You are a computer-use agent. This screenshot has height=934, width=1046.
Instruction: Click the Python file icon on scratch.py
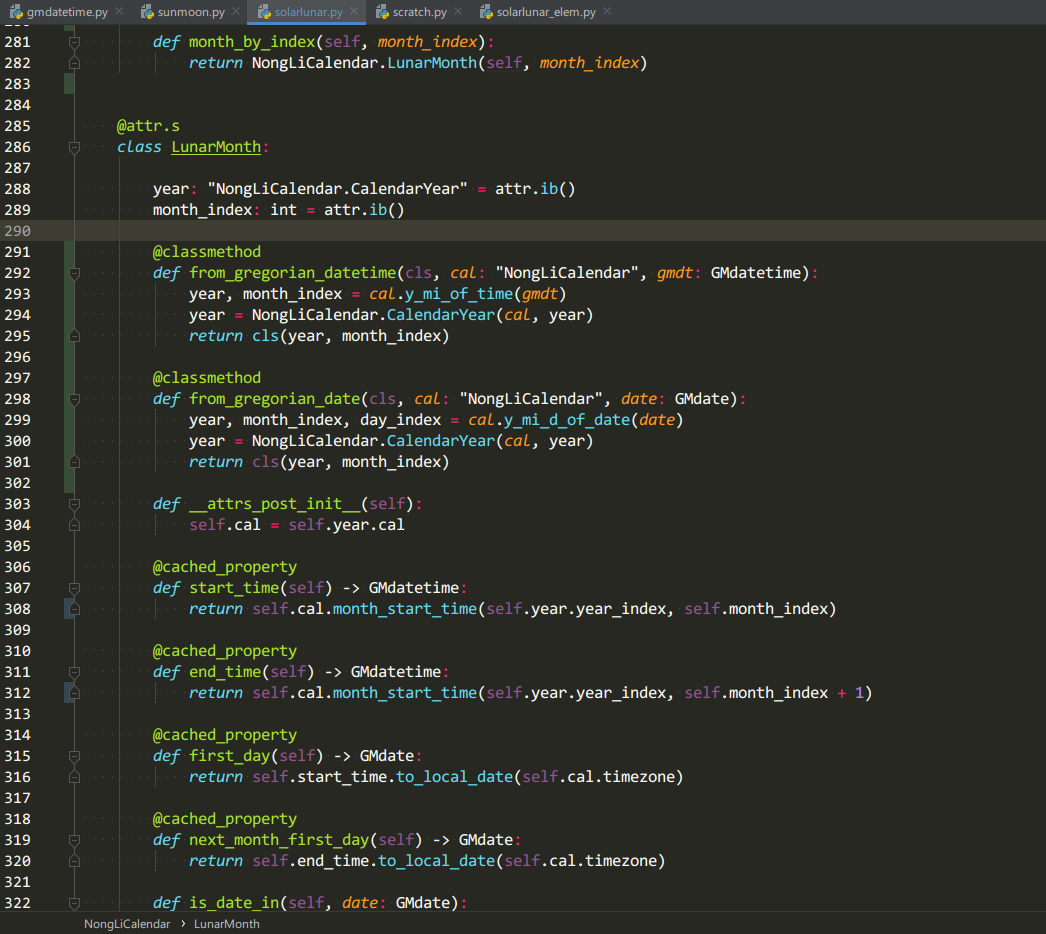coord(384,12)
